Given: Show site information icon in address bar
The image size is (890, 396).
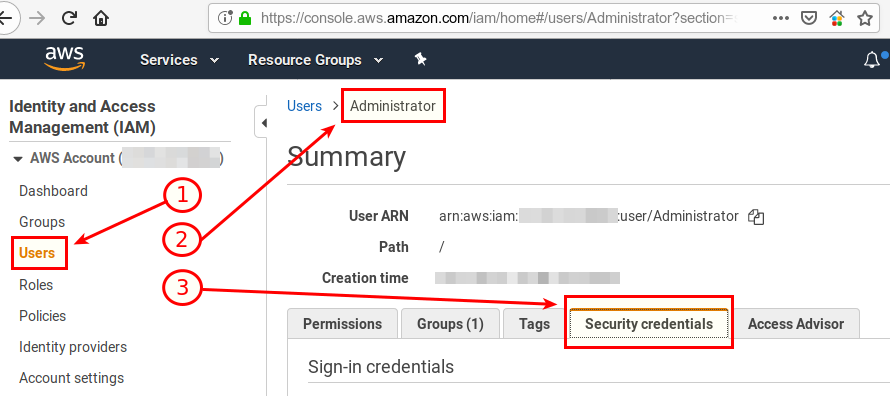Looking at the screenshot, I should point(225,19).
